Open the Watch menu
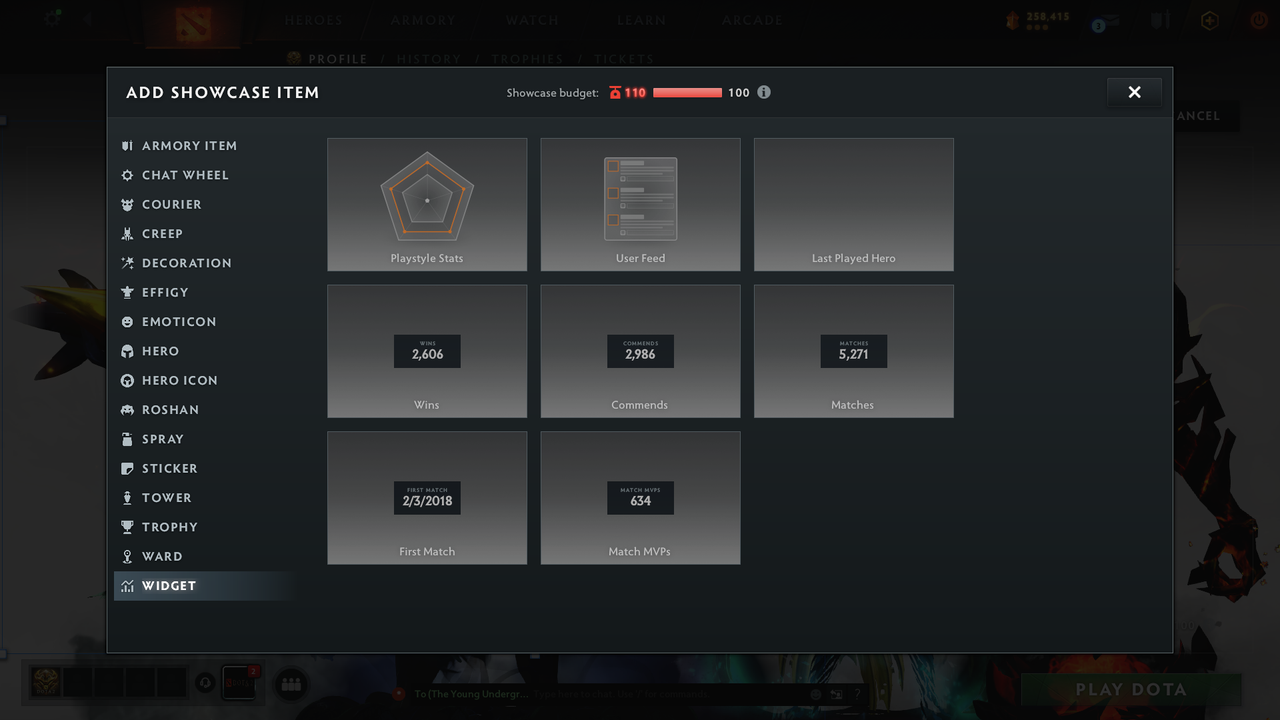Image resolution: width=1280 pixels, height=720 pixels. coord(532,20)
